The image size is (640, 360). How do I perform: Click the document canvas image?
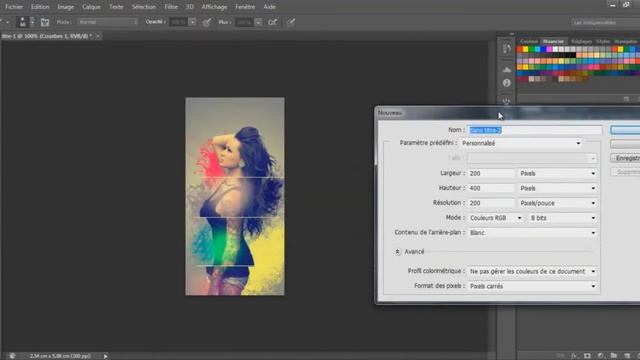coord(235,196)
